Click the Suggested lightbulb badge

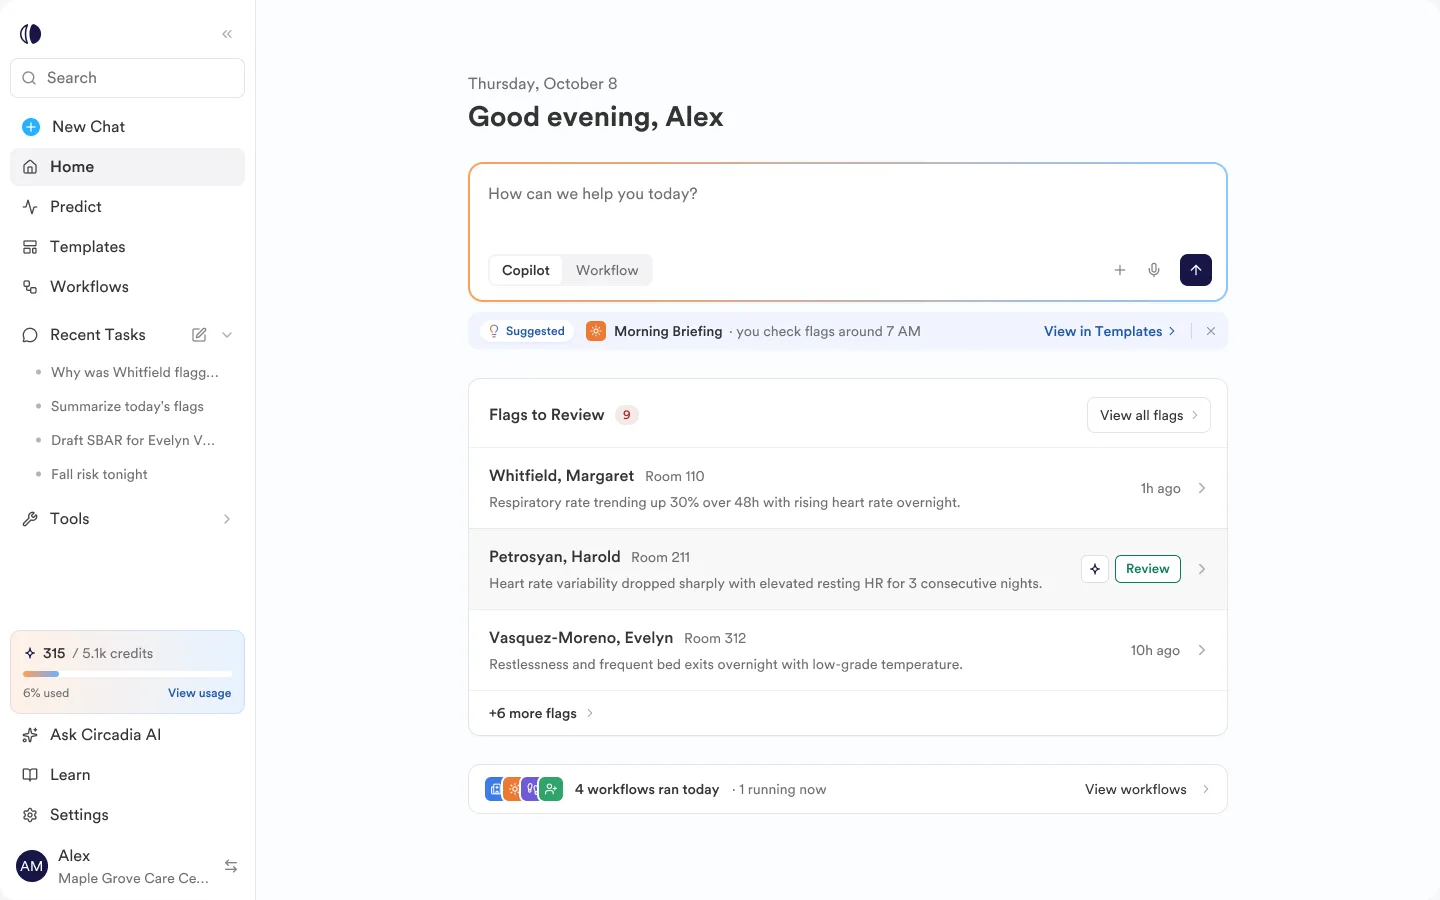tap(526, 331)
